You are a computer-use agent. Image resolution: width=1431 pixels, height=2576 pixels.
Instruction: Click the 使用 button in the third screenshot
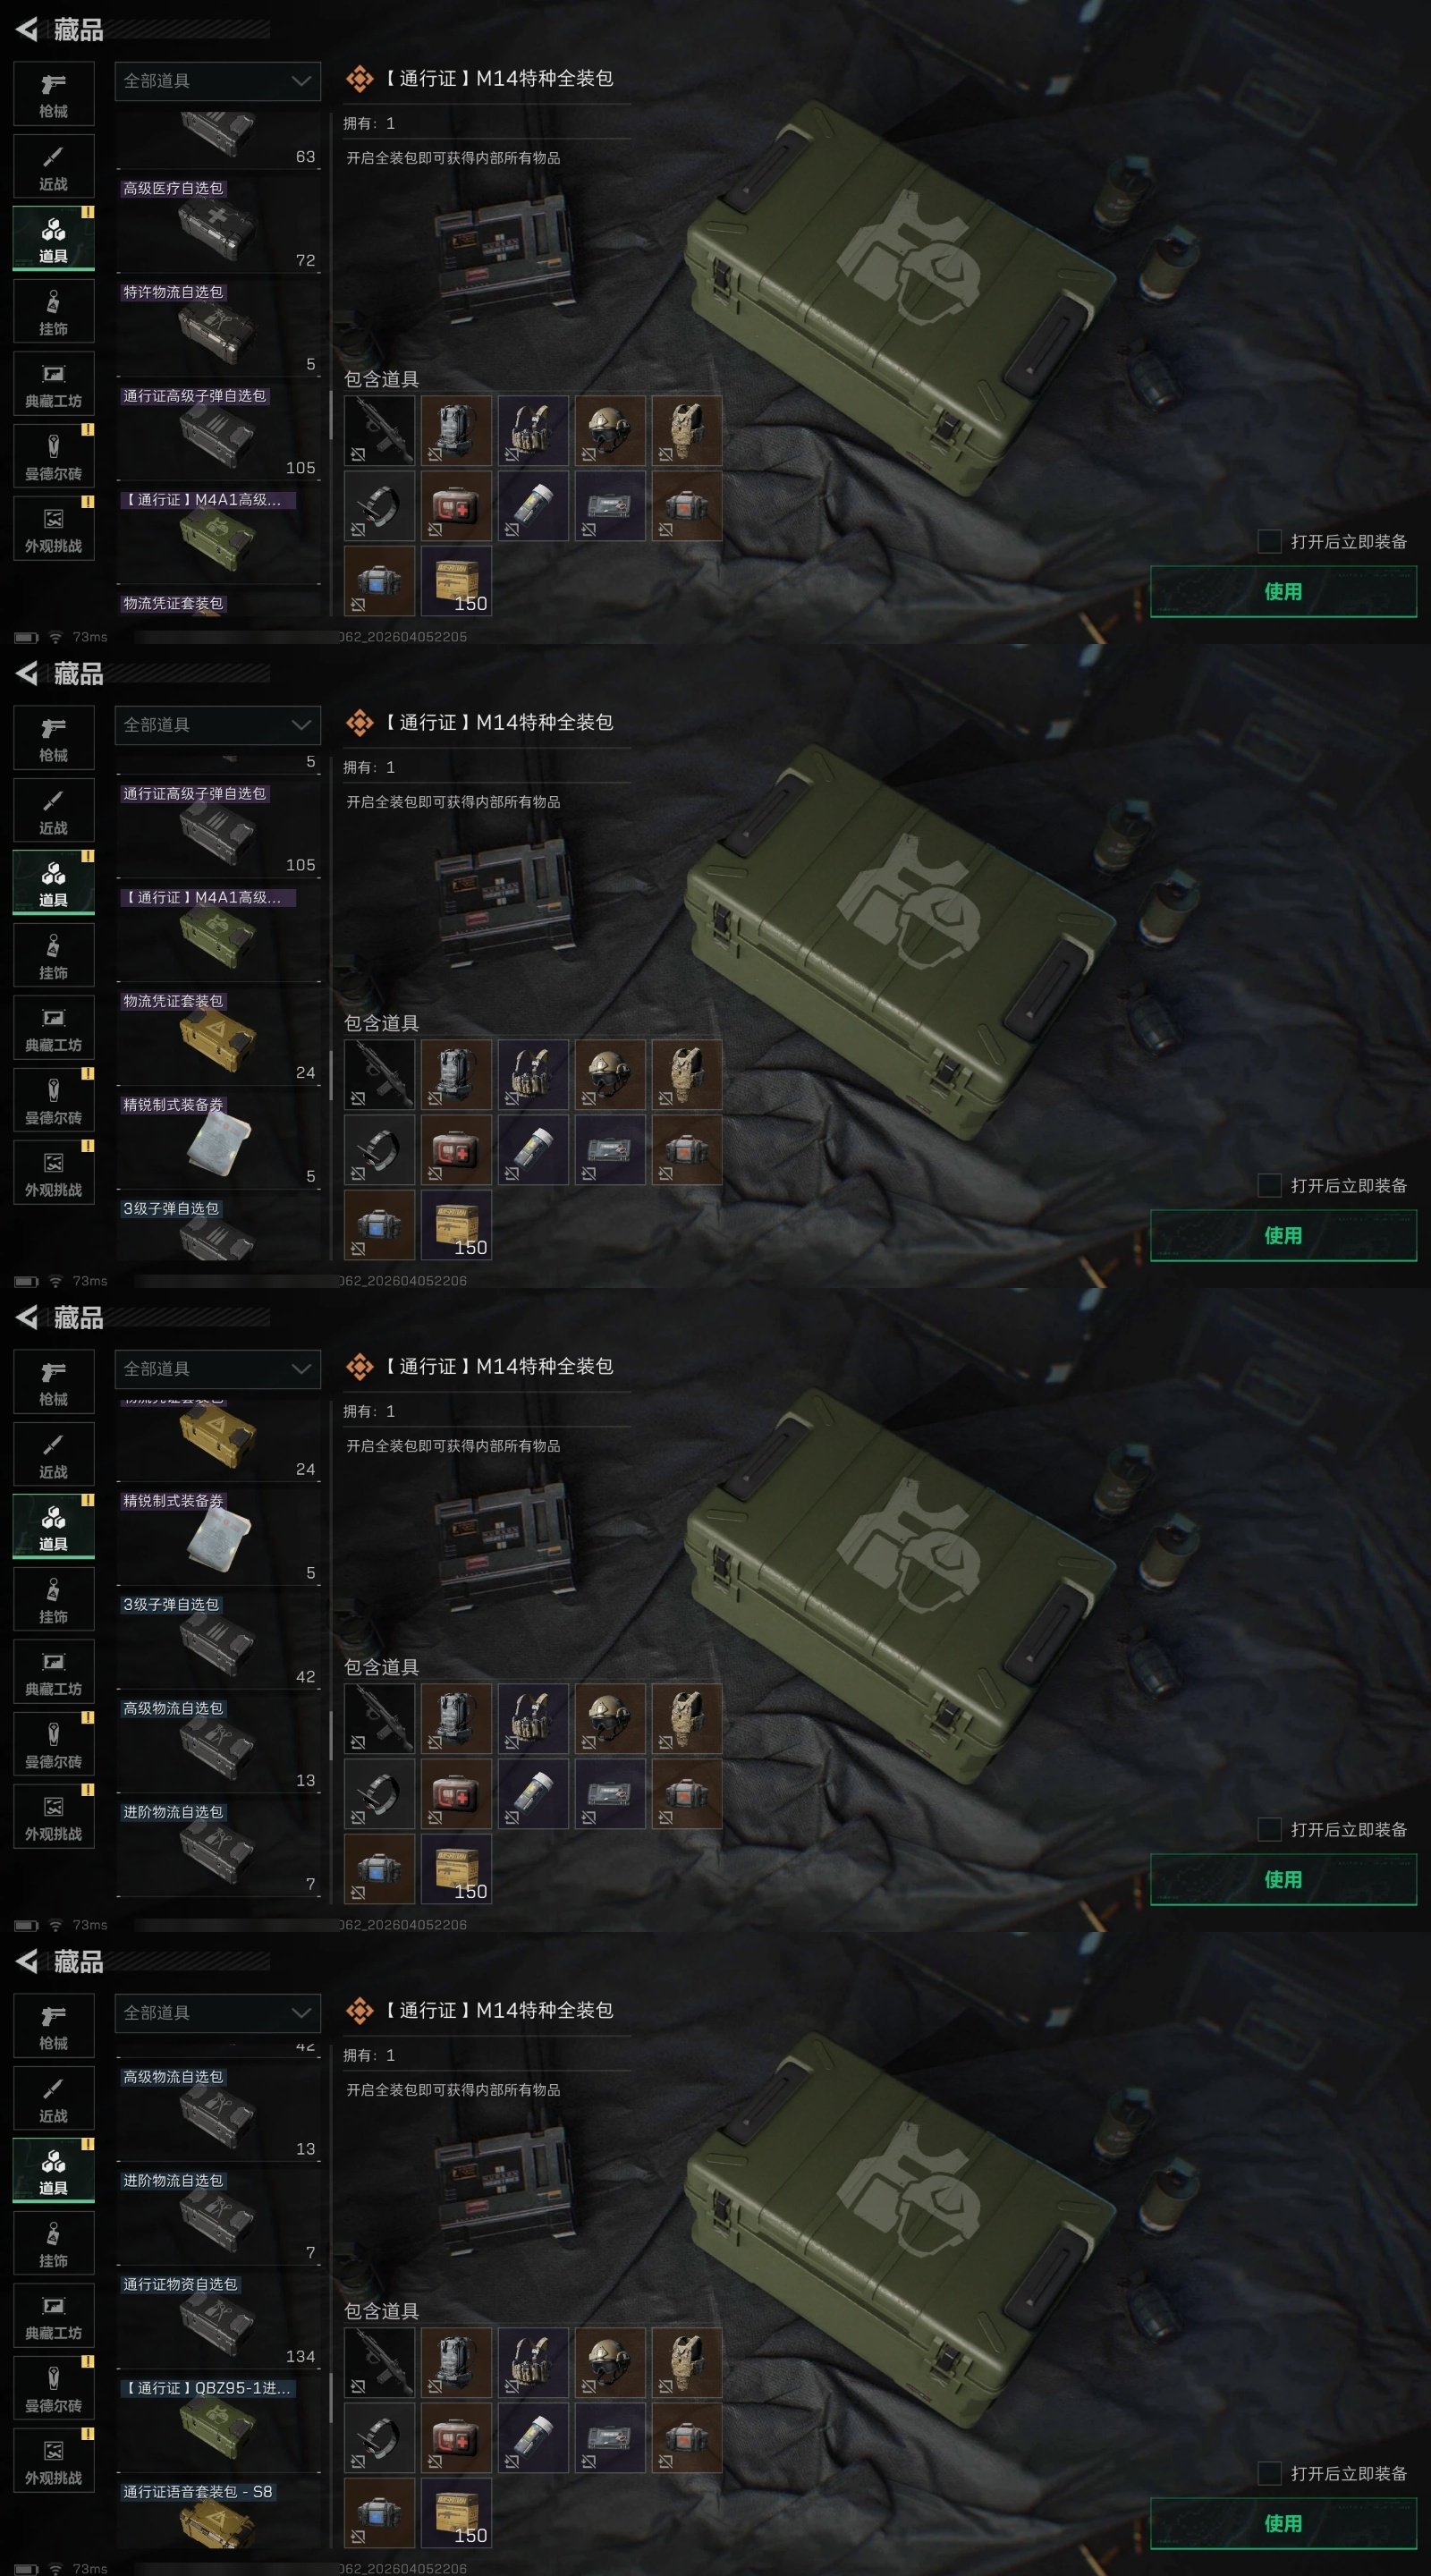pos(1283,1879)
